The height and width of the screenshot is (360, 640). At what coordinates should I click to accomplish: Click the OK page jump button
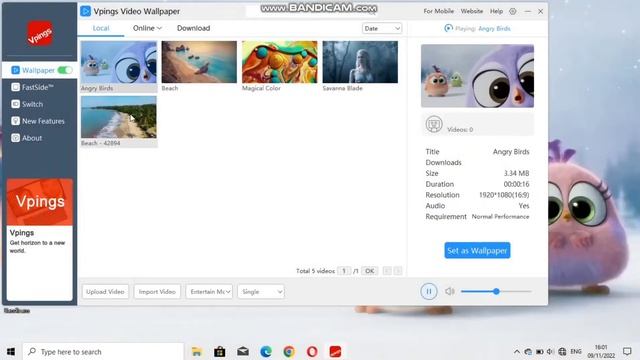pos(369,271)
